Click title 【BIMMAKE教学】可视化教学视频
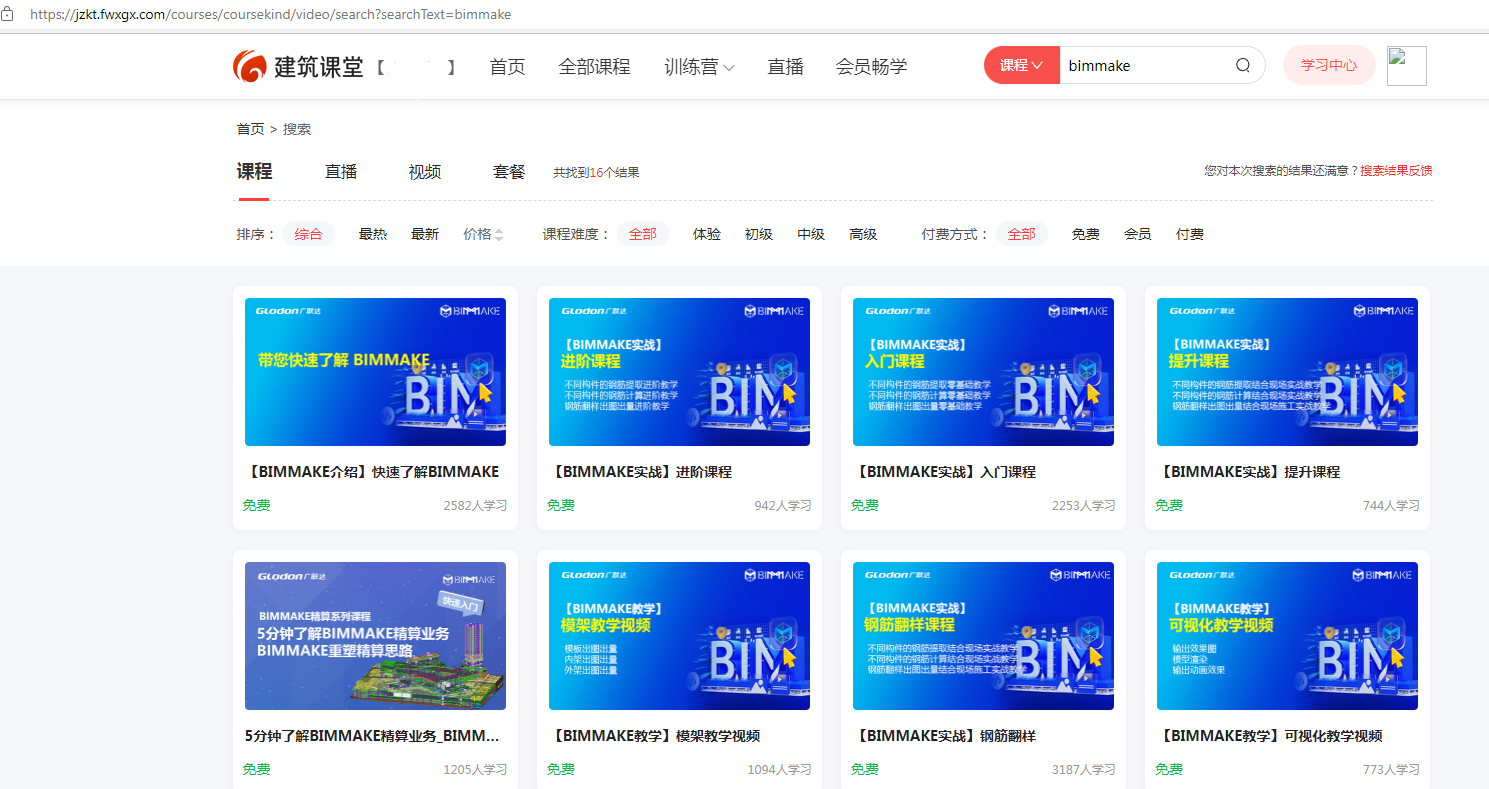The width and height of the screenshot is (1489, 789). click(1270, 736)
